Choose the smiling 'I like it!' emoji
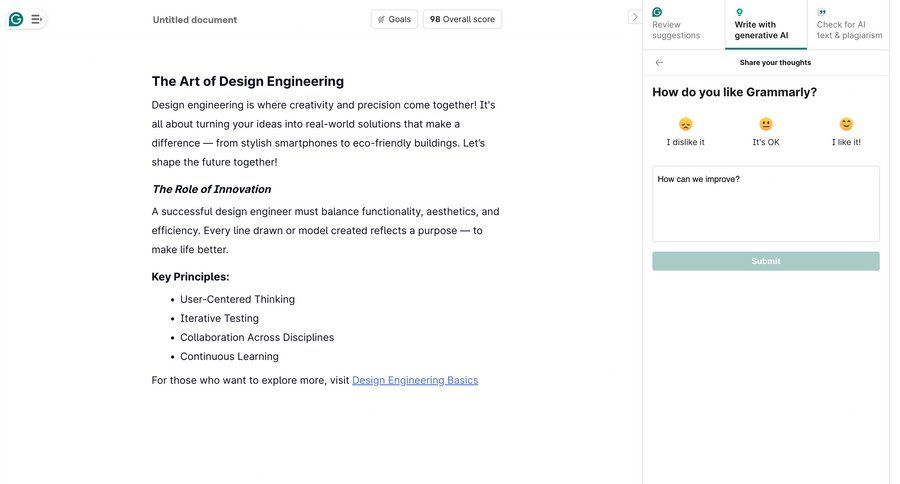This screenshot has width=900, height=484. coord(846,124)
